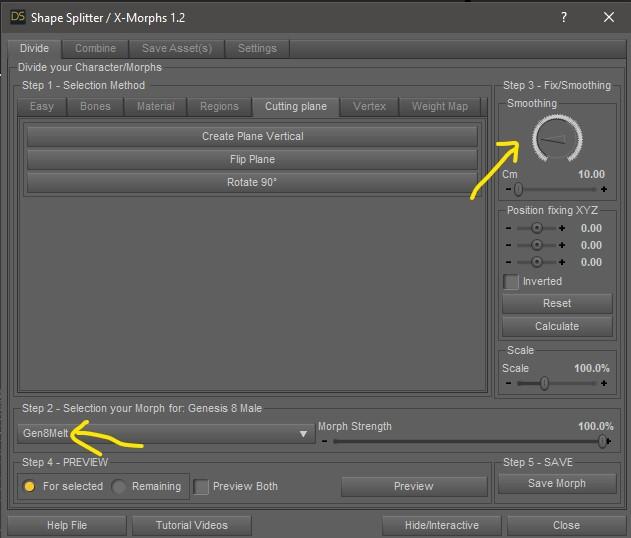Image resolution: width=631 pixels, height=538 pixels.
Task: Click the Smoothing Cm slider handle
Action: click(518, 189)
